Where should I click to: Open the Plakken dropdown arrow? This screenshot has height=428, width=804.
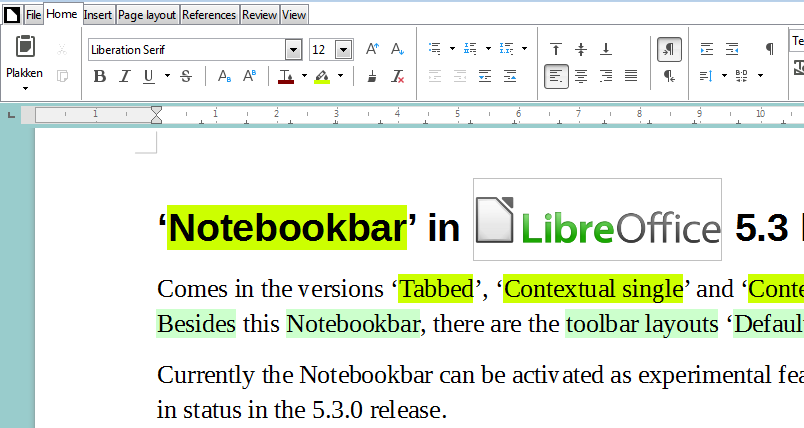25,88
